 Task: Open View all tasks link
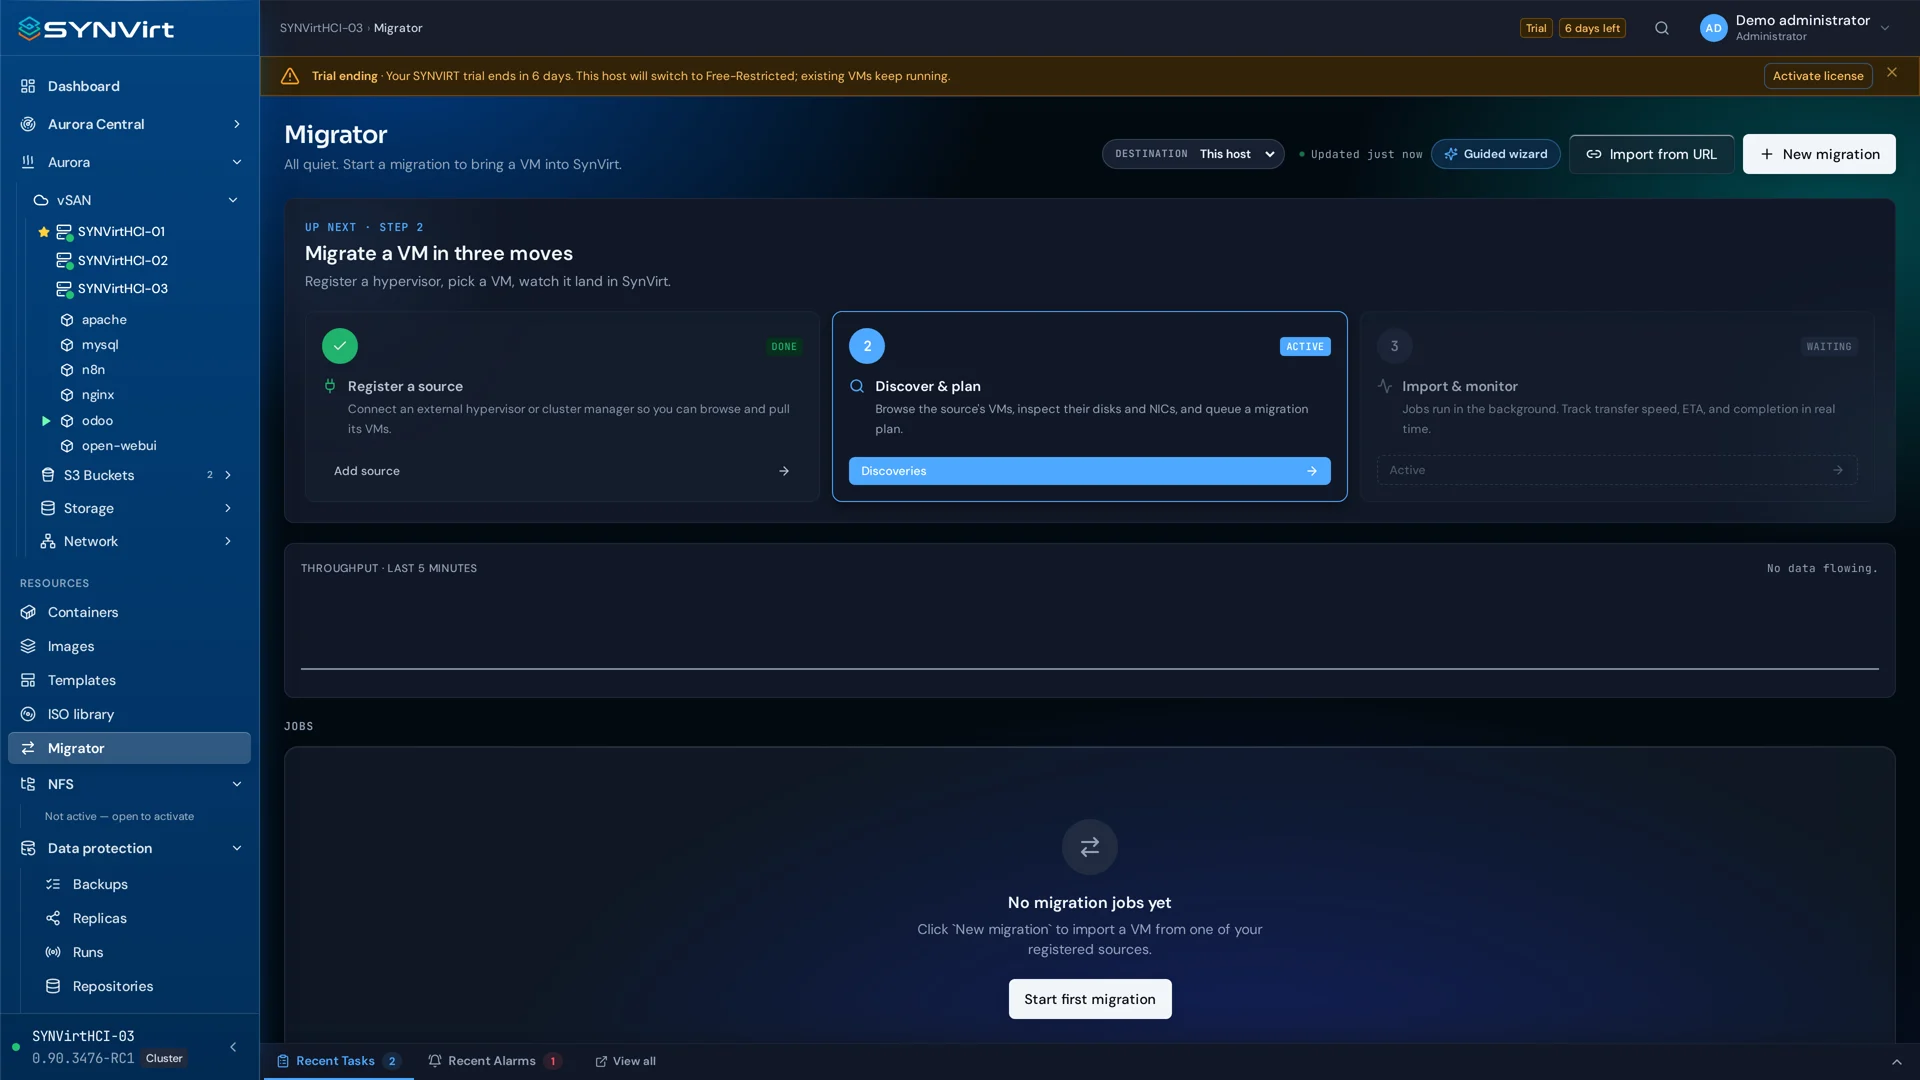(x=626, y=1061)
